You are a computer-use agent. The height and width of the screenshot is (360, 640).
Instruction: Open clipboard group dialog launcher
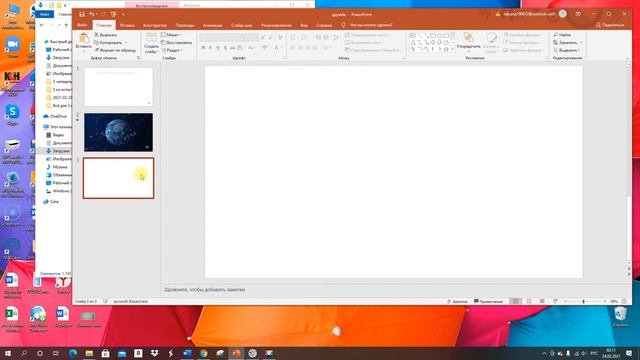(x=138, y=58)
